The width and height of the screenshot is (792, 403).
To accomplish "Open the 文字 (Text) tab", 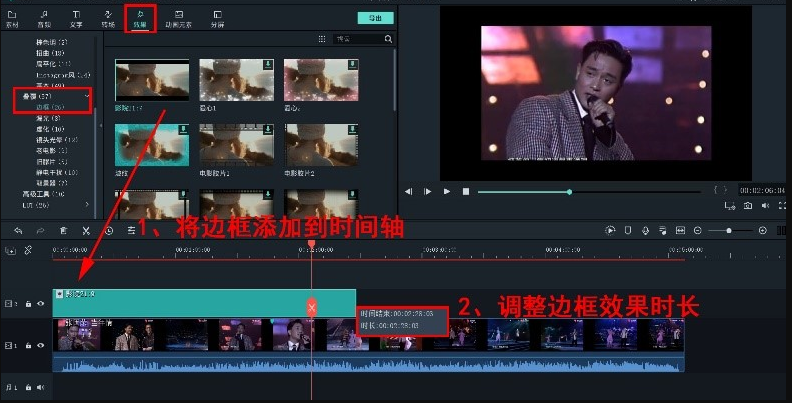I will tap(76, 18).
